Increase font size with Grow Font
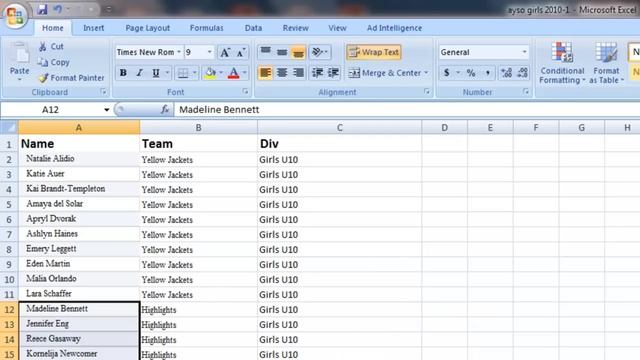 click(x=225, y=52)
